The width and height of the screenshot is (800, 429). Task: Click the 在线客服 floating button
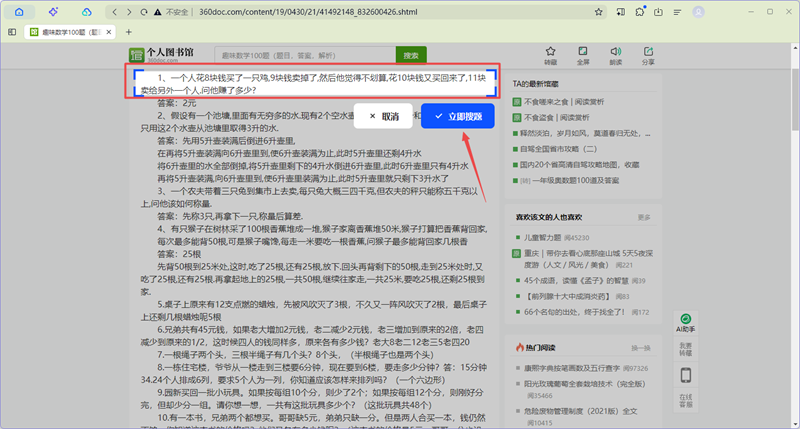tap(686, 400)
